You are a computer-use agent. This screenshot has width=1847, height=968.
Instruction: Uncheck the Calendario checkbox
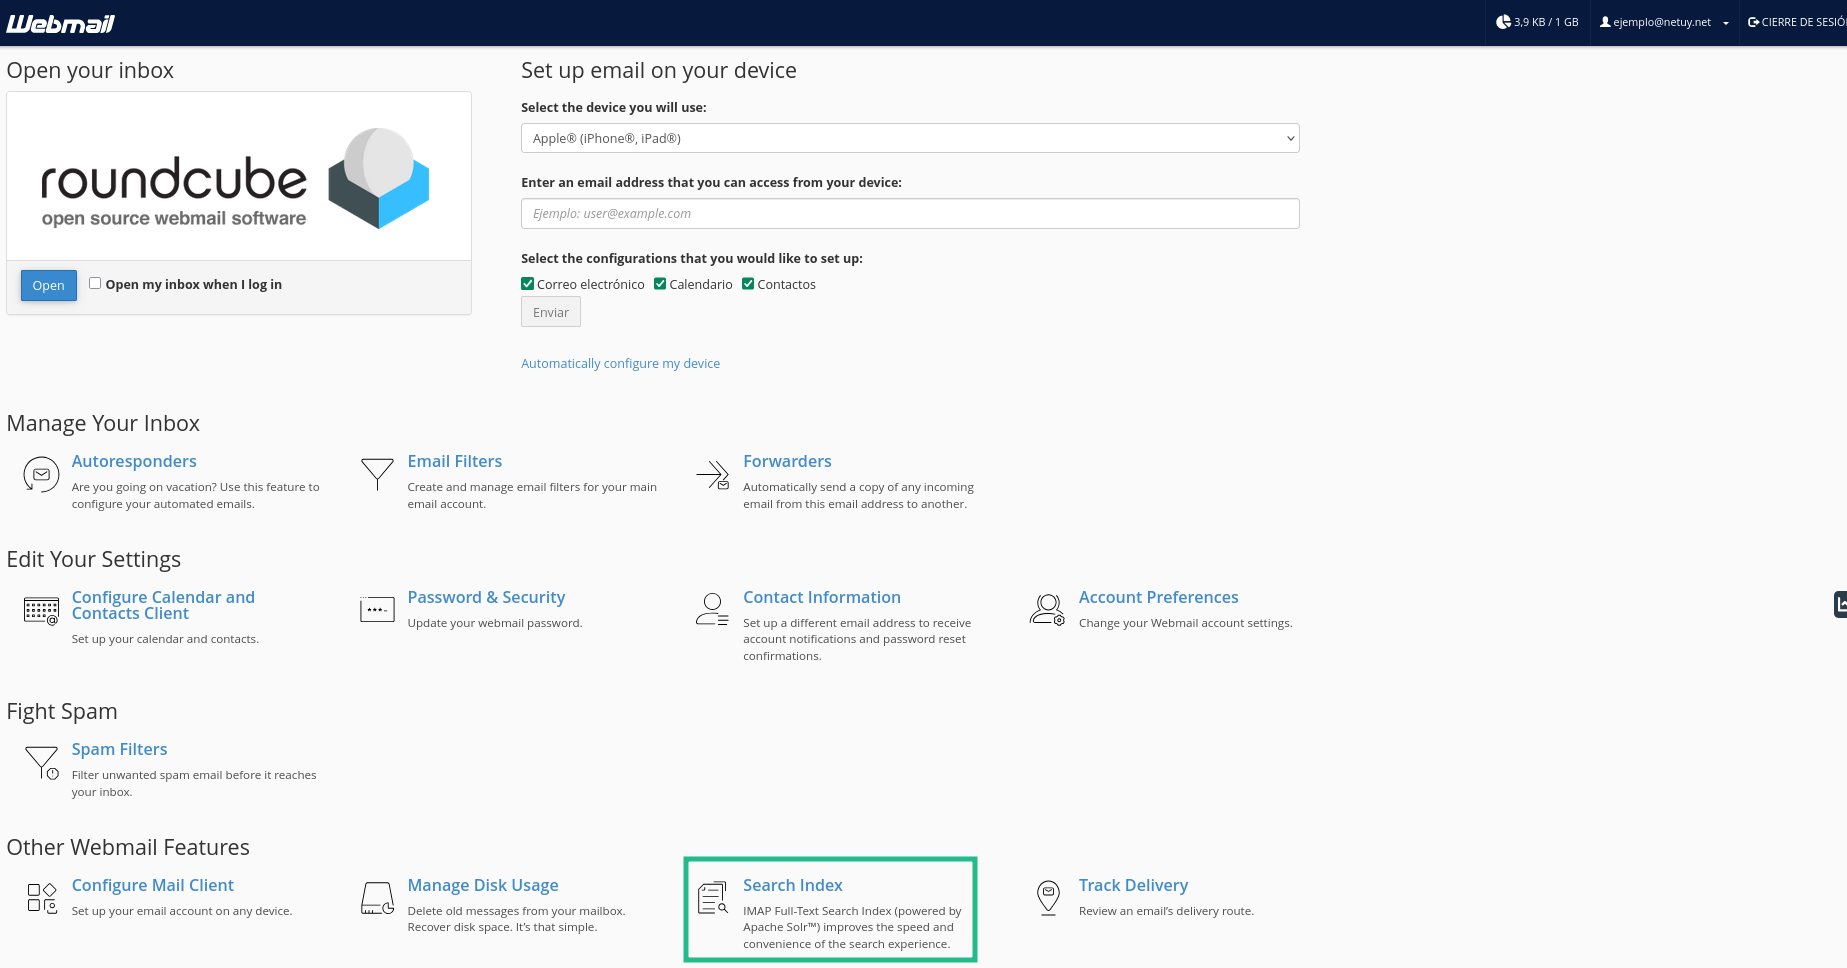(x=660, y=284)
